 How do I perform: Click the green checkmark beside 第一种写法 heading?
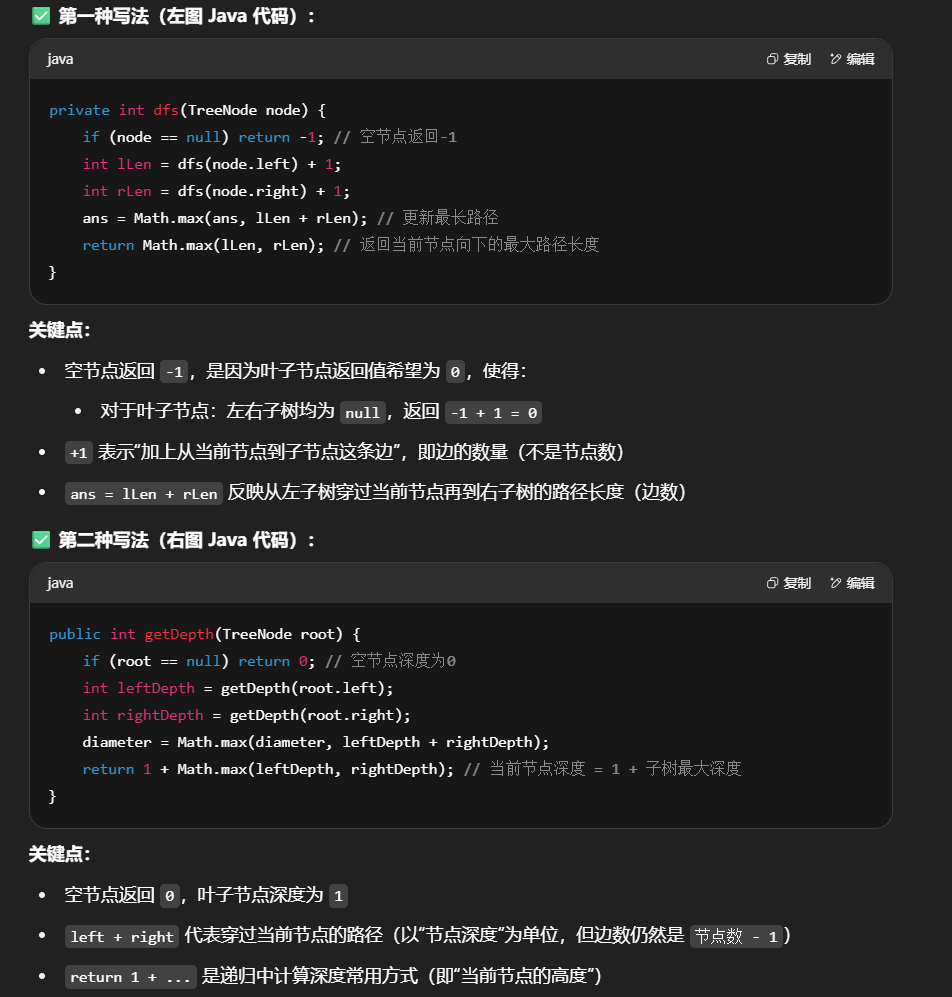pyautogui.click(x=41, y=16)
